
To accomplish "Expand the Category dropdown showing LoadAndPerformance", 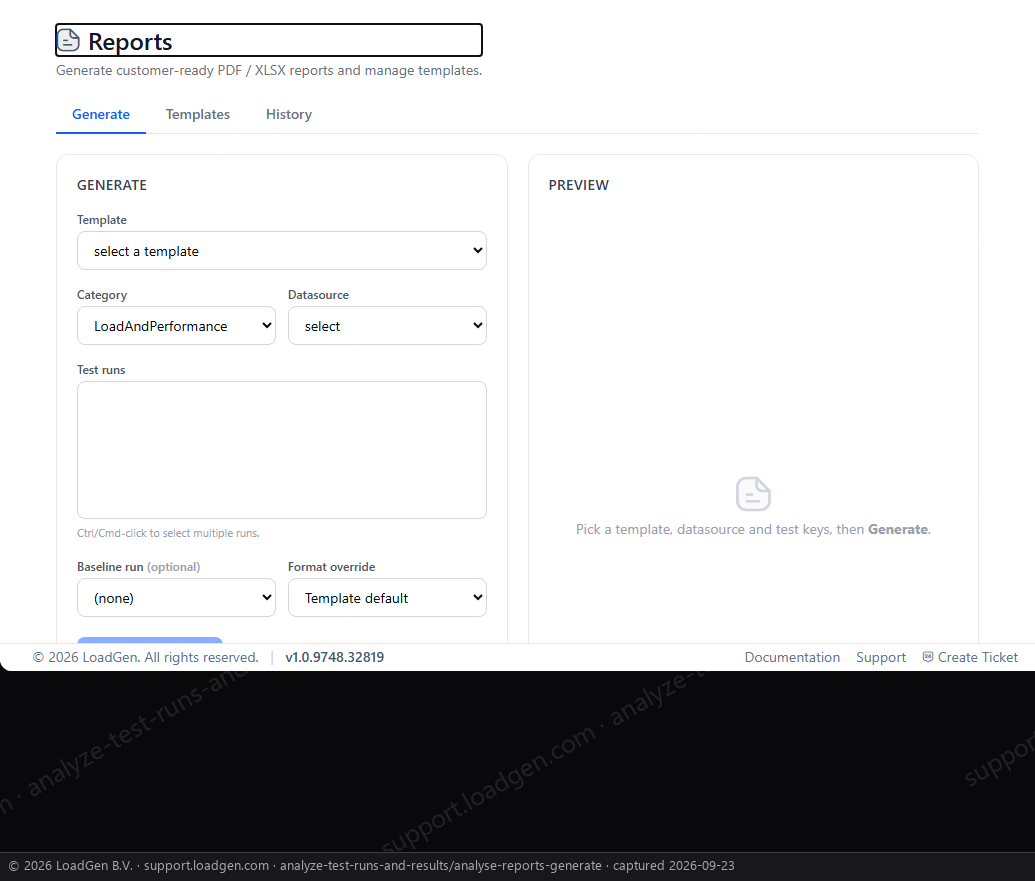I will coord(176,325).
